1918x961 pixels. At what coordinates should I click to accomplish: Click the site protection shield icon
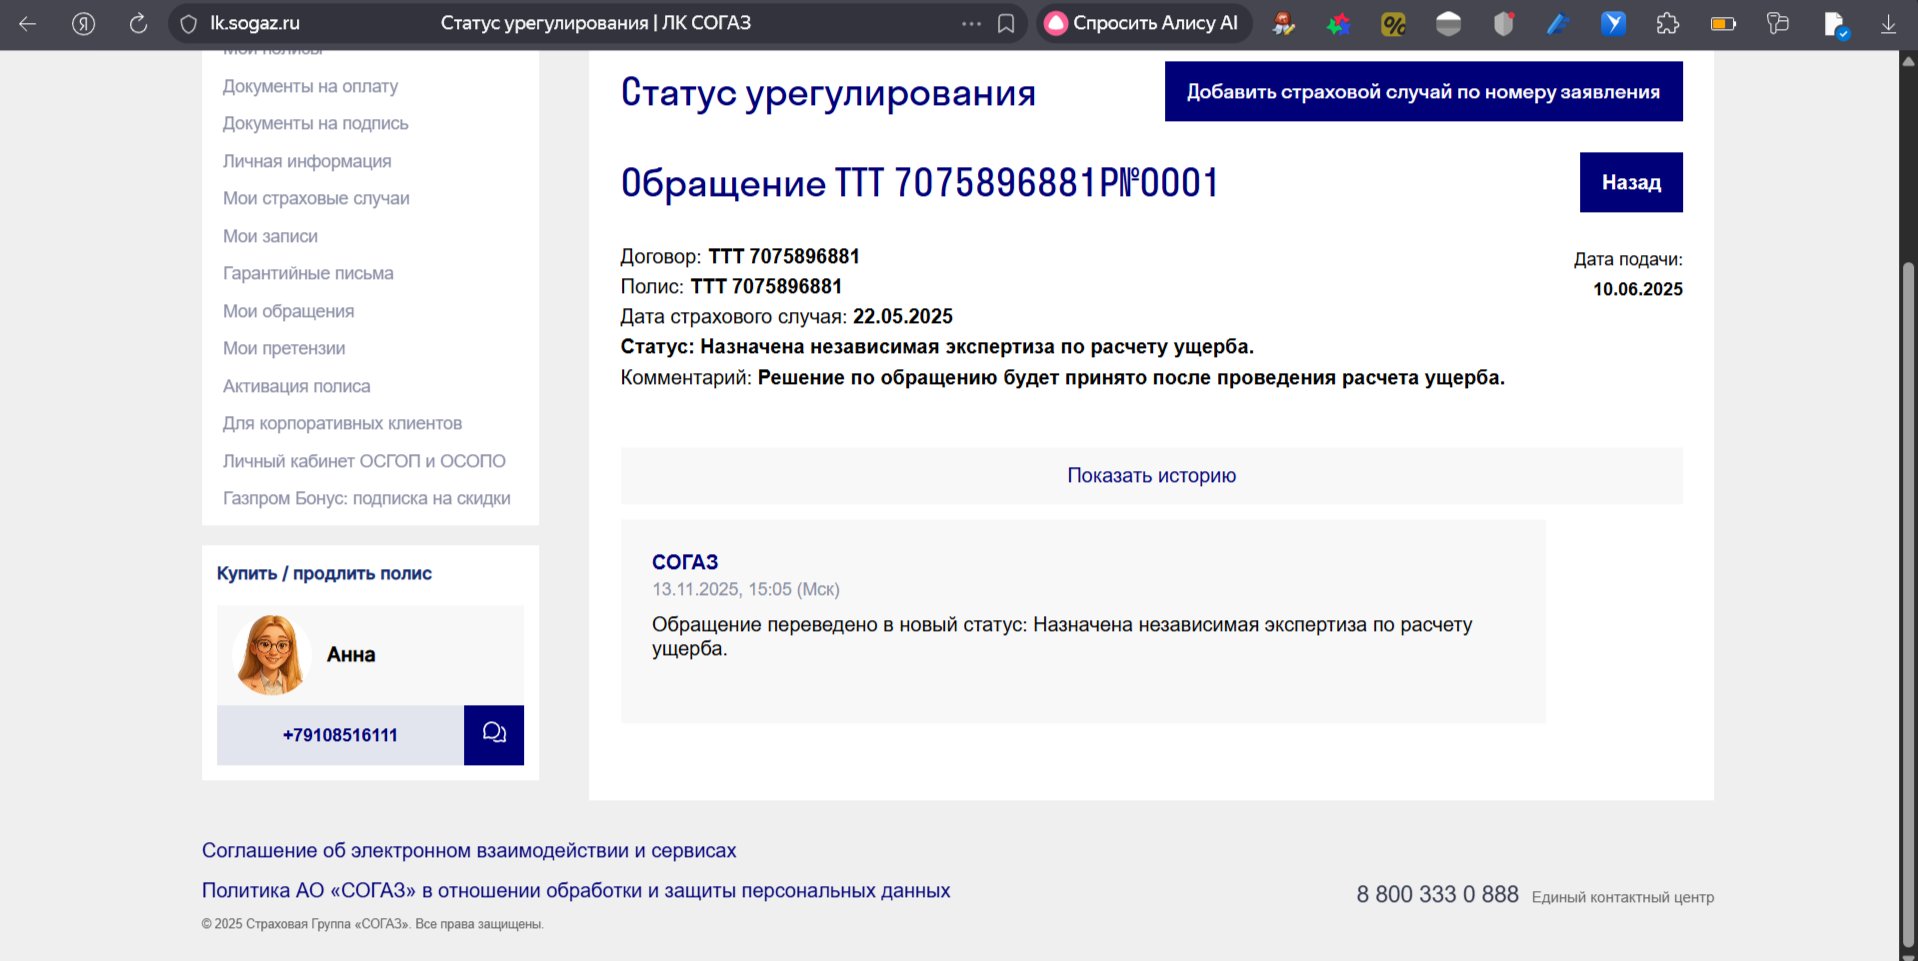coord(189,23)
